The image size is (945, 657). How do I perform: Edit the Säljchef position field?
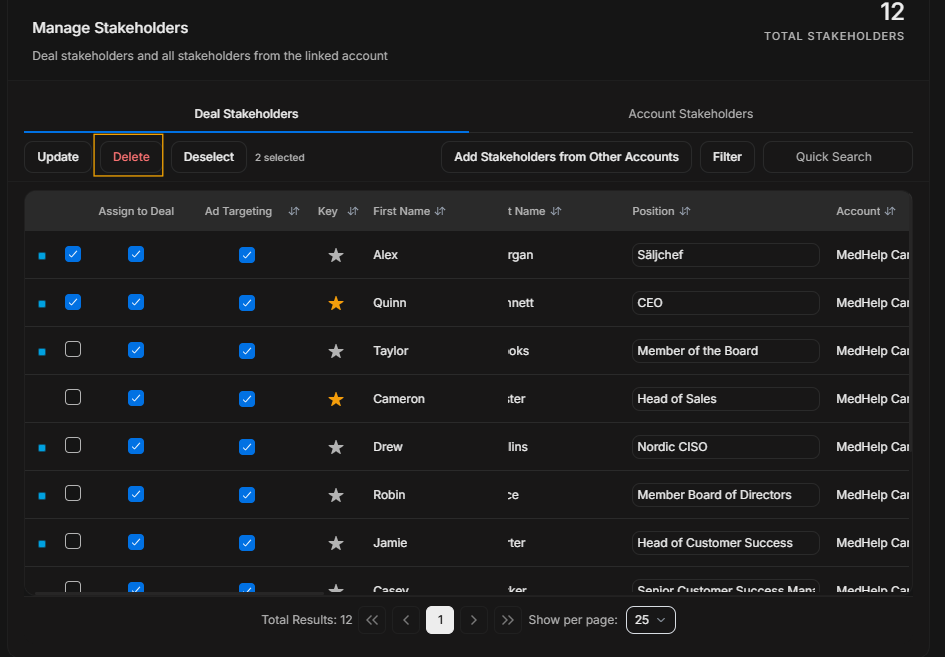(x=726, y=255)
